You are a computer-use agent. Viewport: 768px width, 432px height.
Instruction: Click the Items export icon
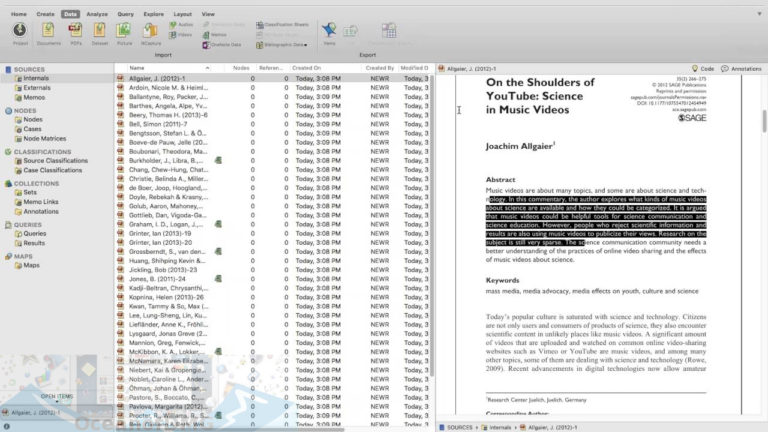pyautogui.click(x=329, y=33)
